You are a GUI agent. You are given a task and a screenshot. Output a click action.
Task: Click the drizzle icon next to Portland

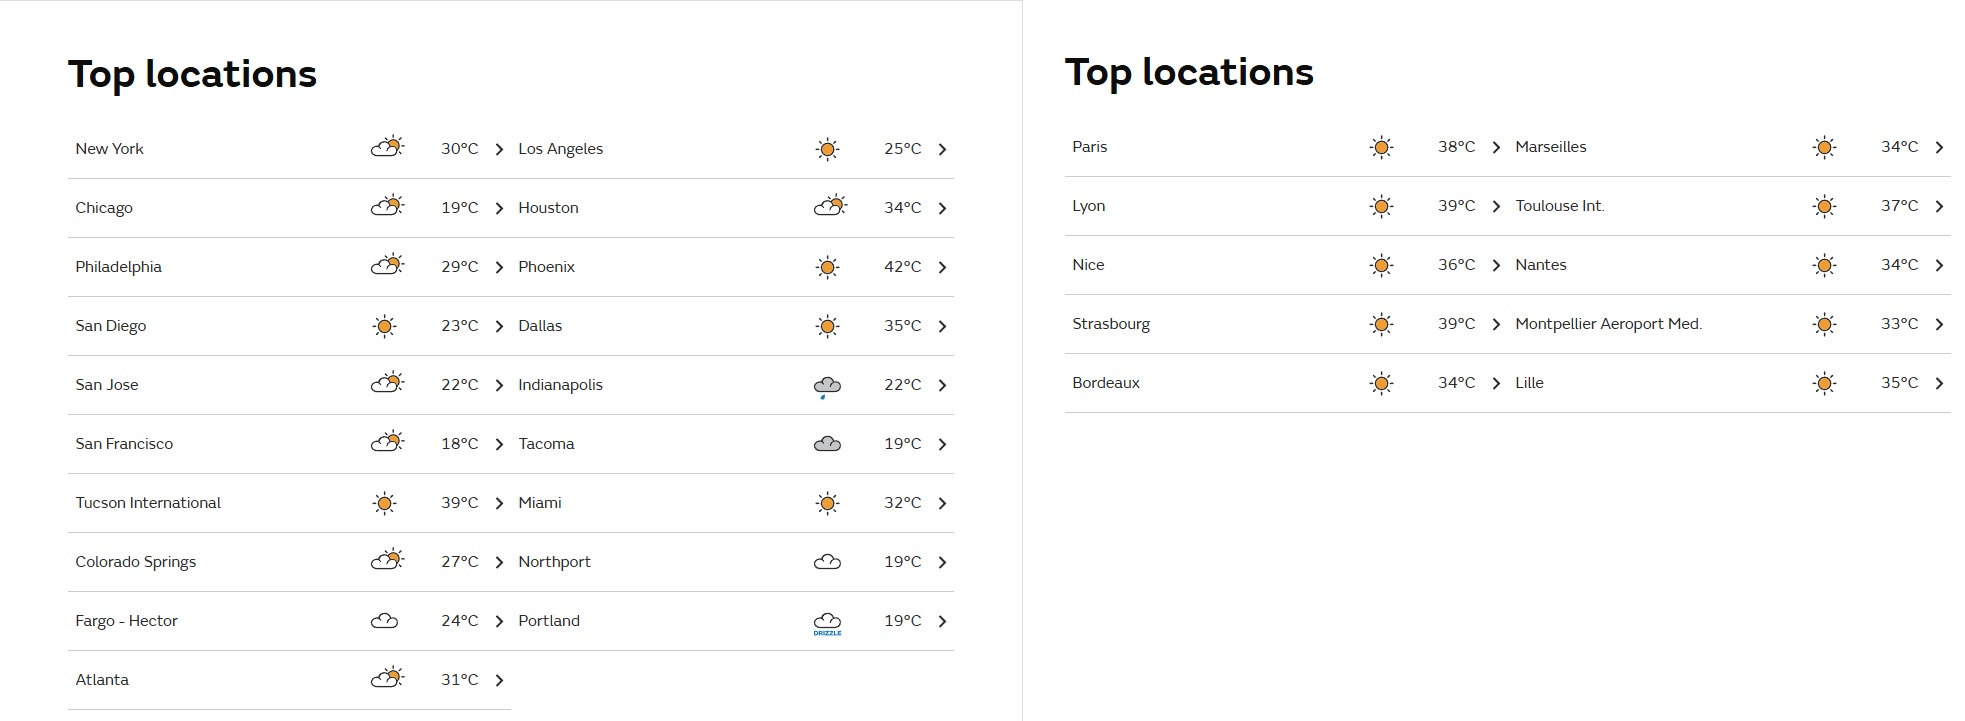pyautogui.click(x=827, y=624)
